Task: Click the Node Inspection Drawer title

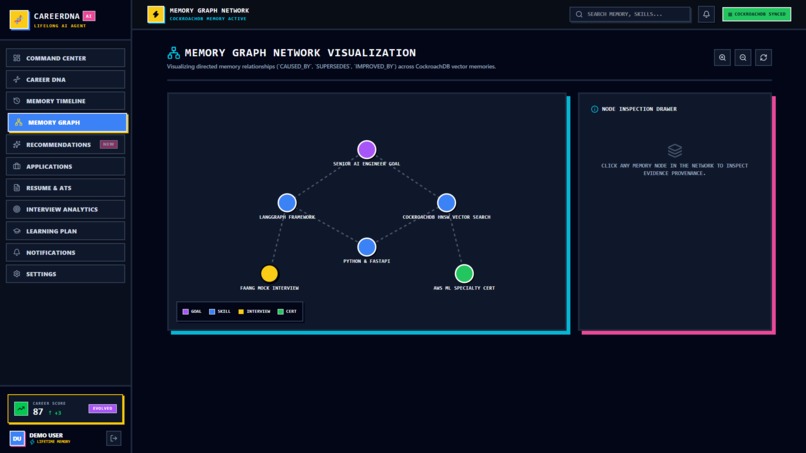Action: (639, 109)
